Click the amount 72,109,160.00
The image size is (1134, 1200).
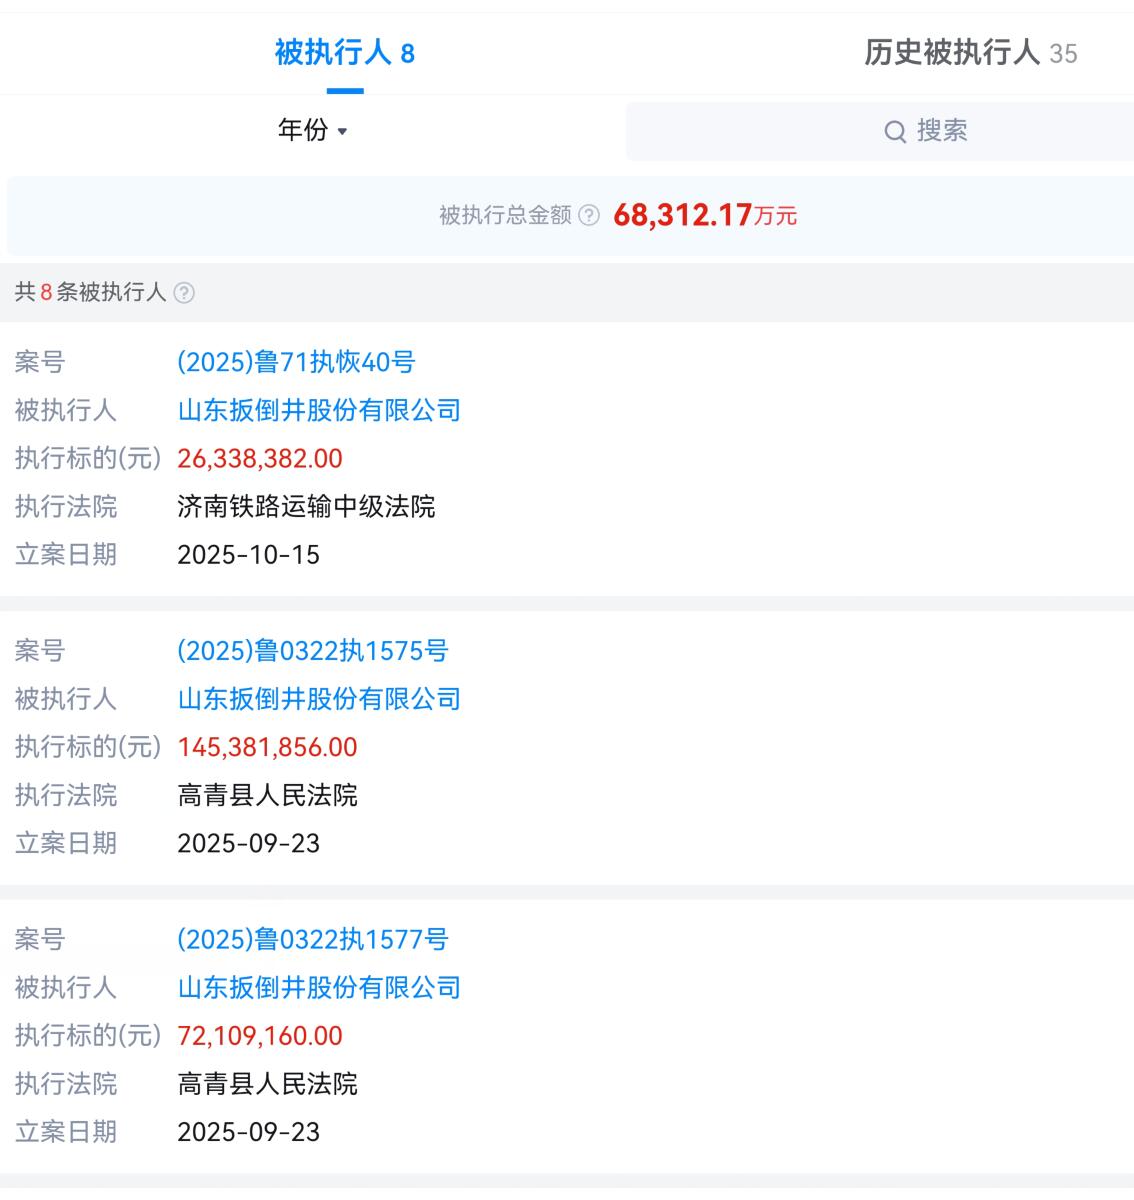(x=260, y=1036)
